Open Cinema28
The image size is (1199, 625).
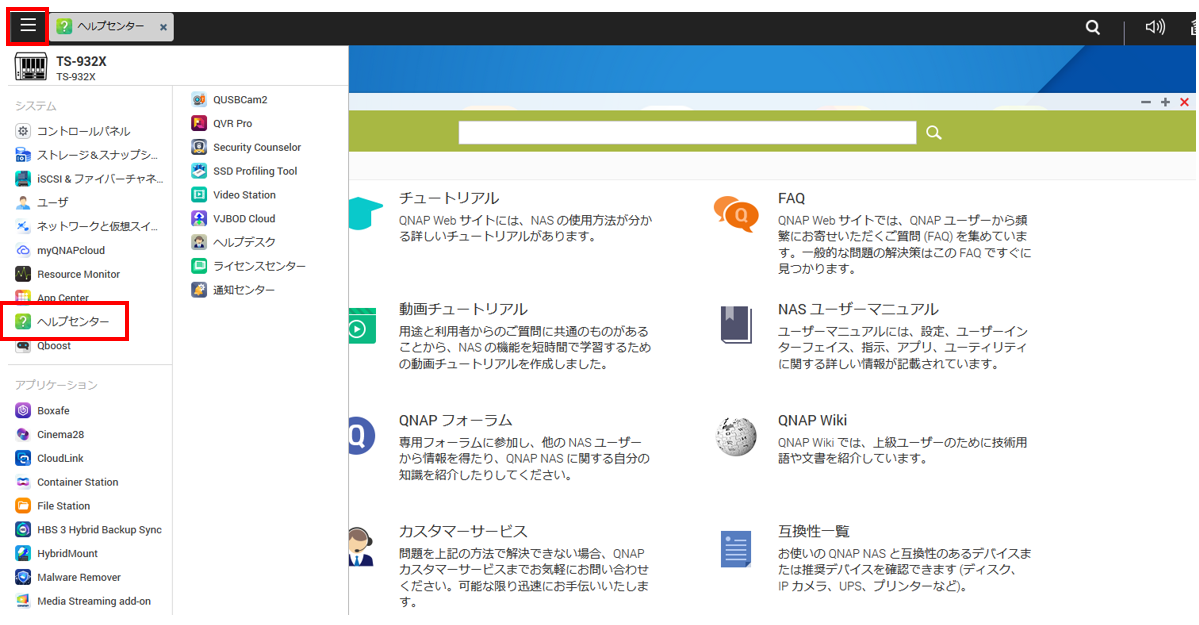pyautogui.click(x=50, y=435)
